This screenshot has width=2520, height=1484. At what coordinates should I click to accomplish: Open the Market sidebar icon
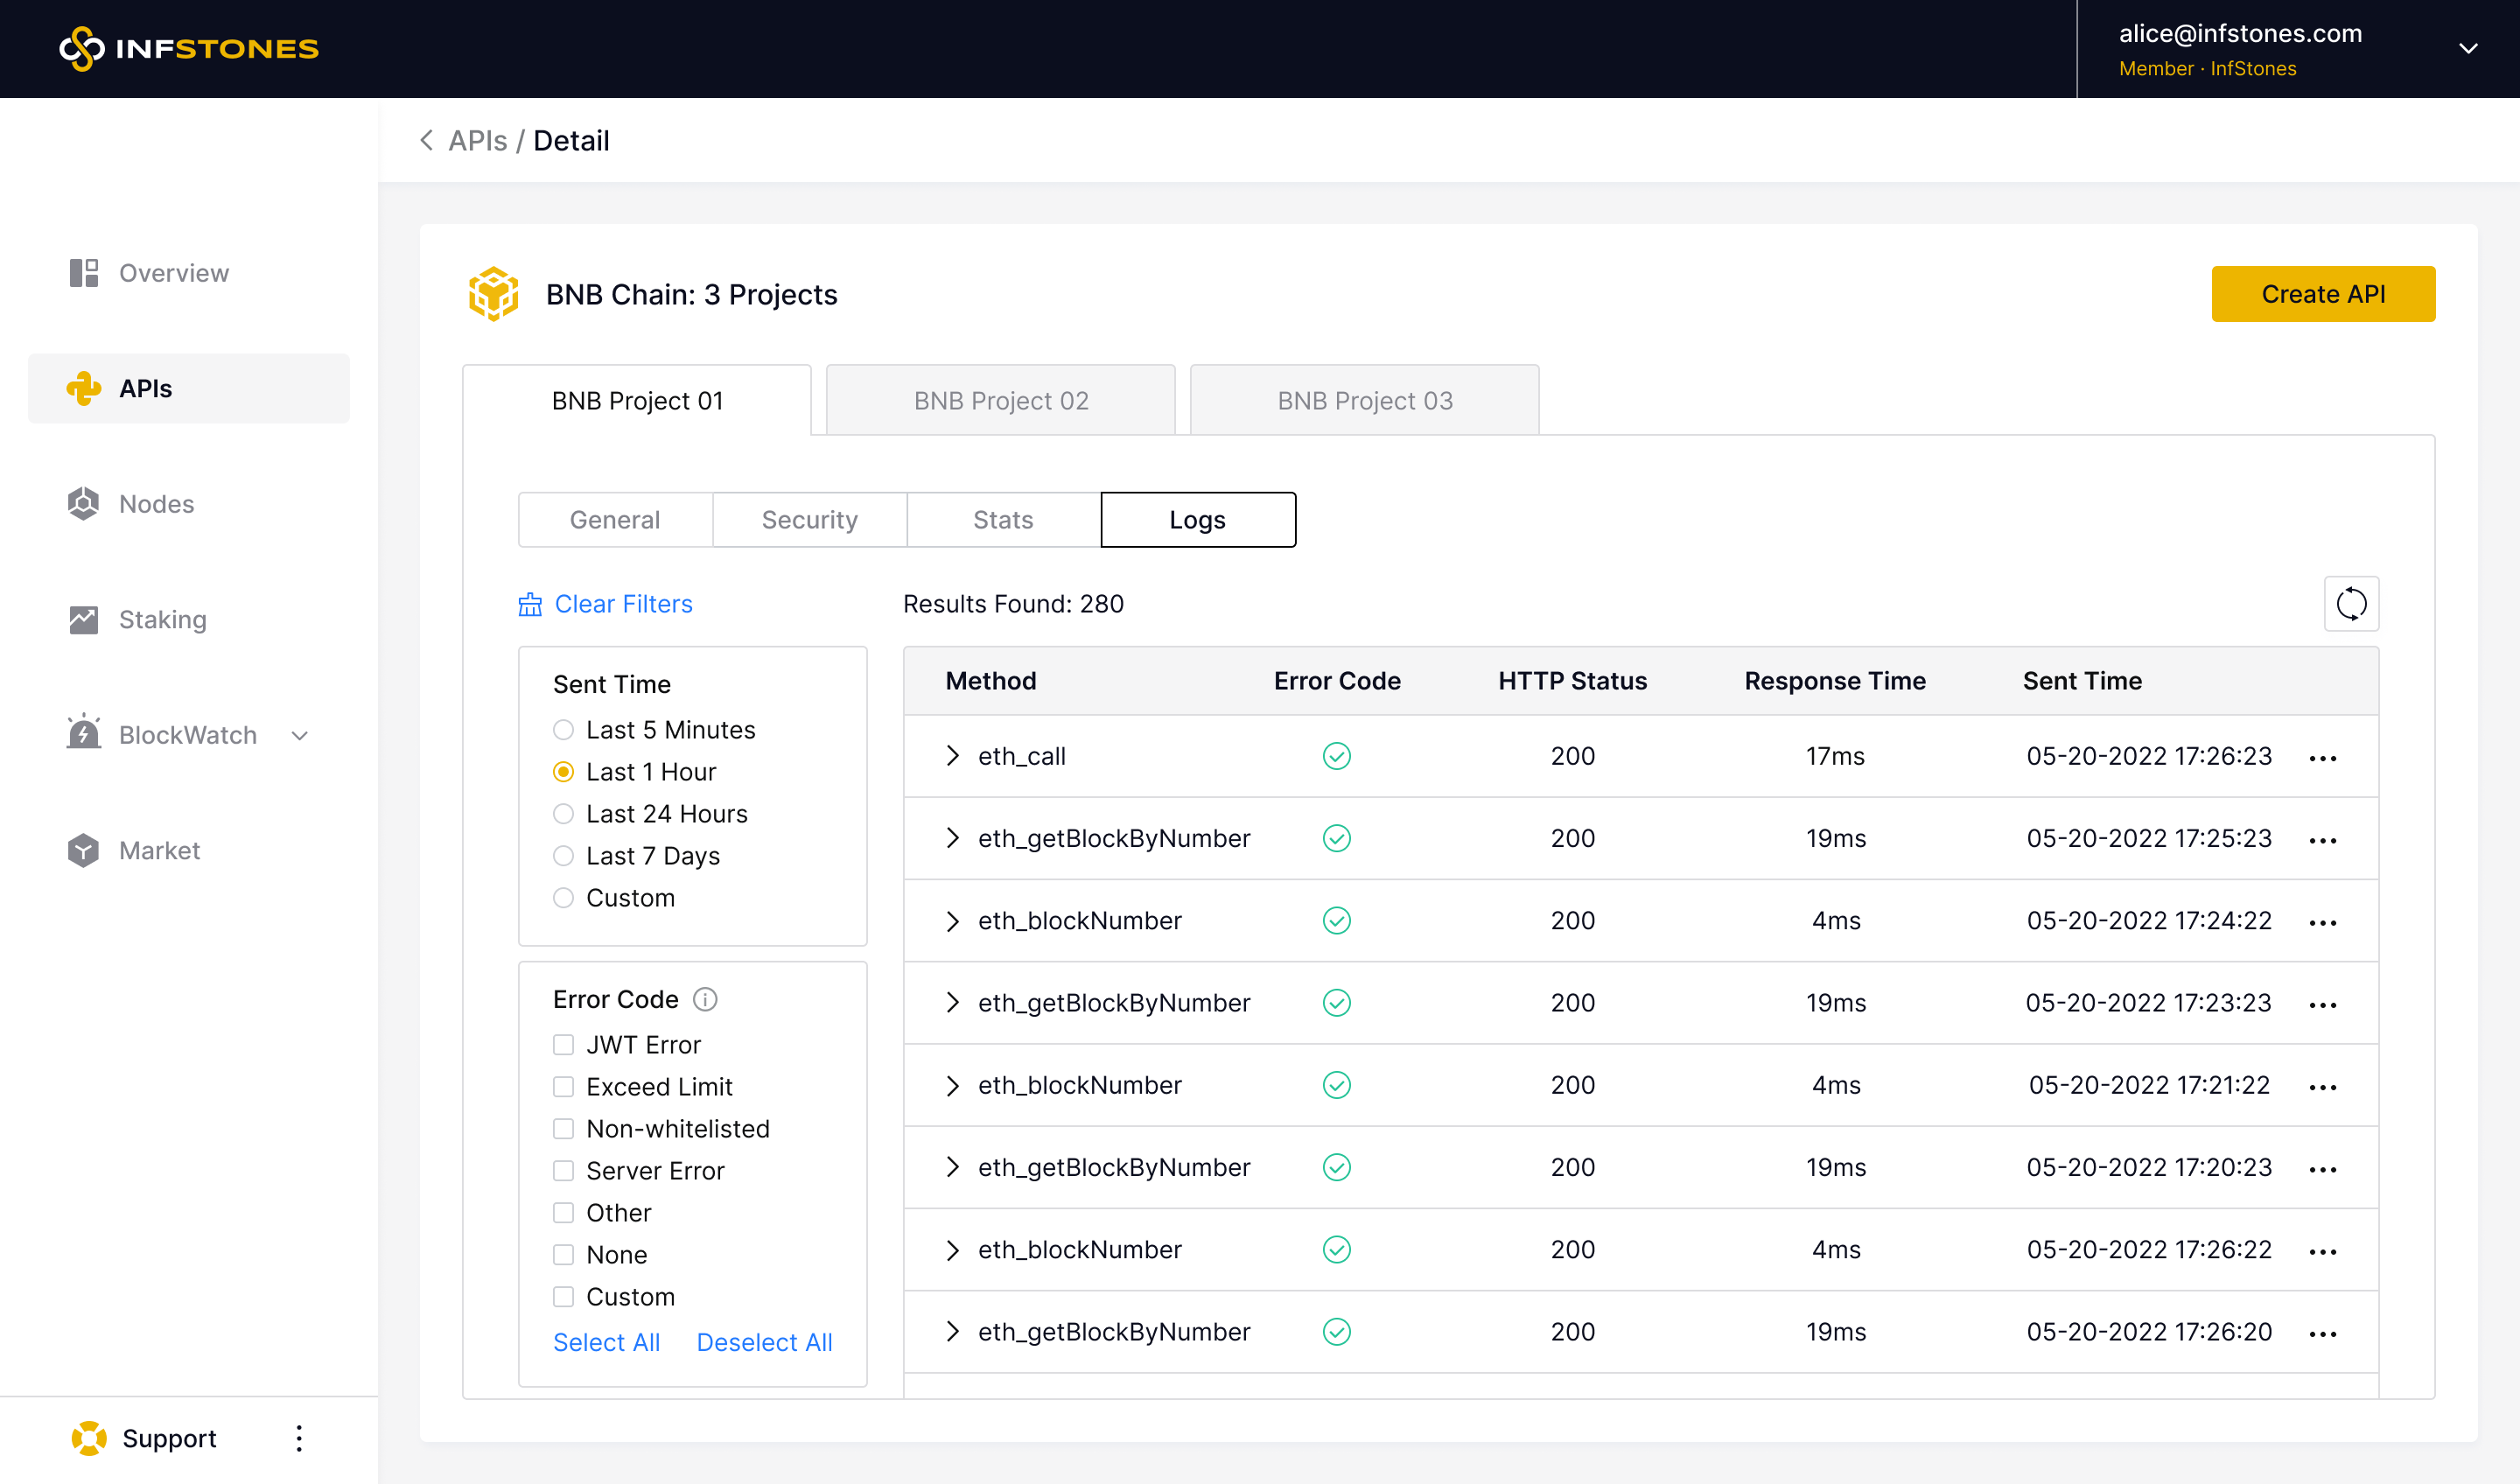point(83,851)
